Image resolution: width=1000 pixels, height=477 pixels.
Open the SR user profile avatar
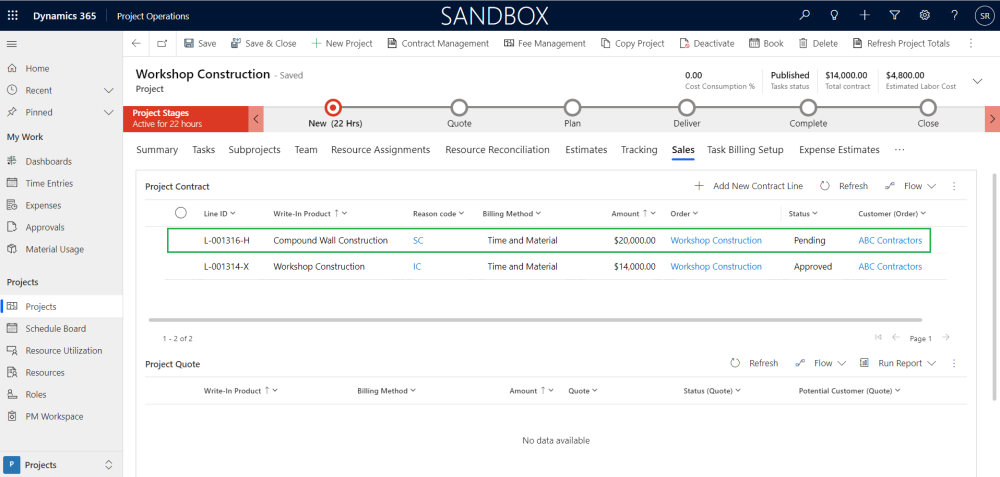(983, 16)
